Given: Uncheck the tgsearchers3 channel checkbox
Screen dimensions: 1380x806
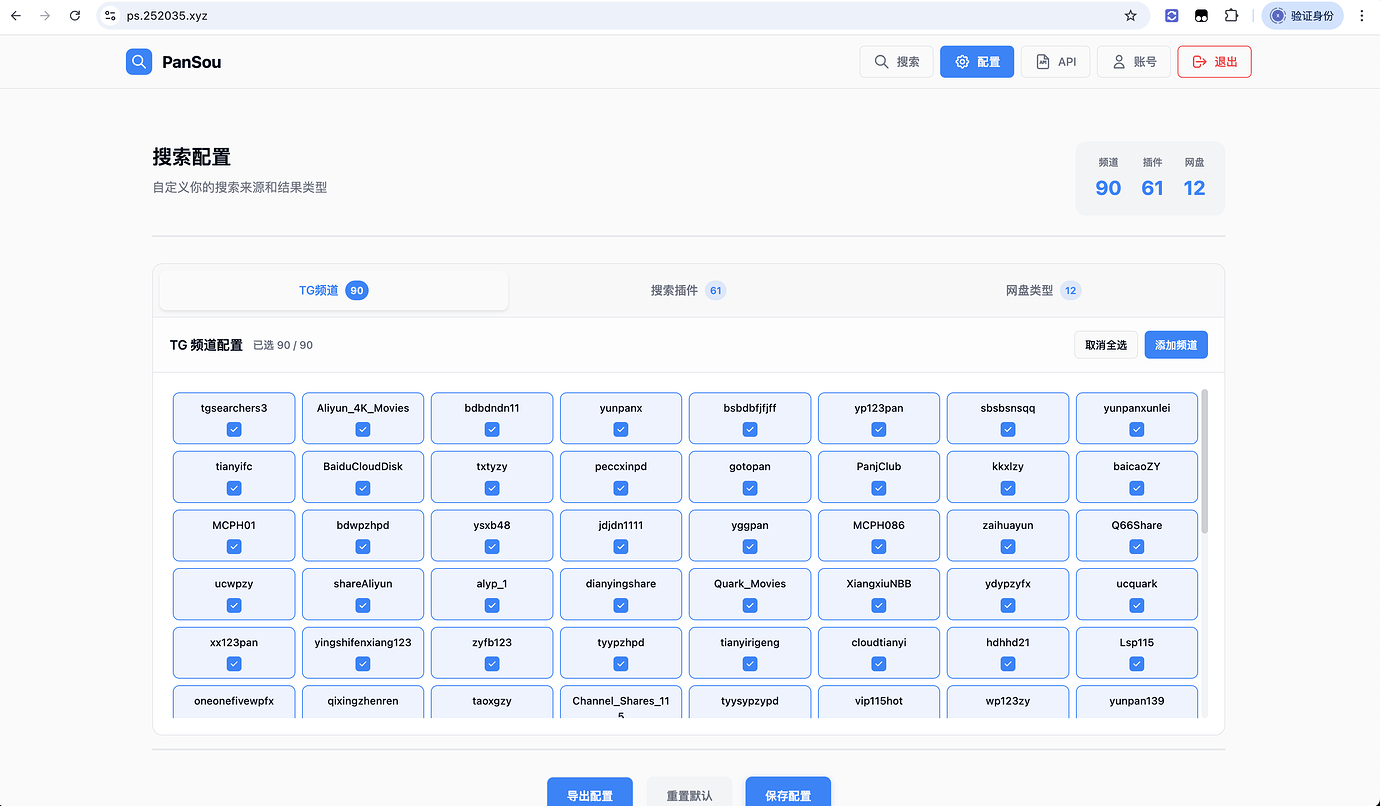Looking at the screenshot, I should (234, 429).
